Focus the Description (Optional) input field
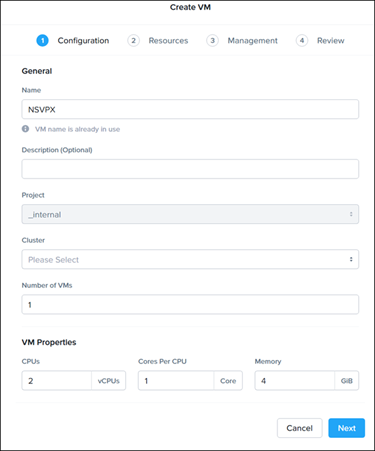 tap(190, 169)
